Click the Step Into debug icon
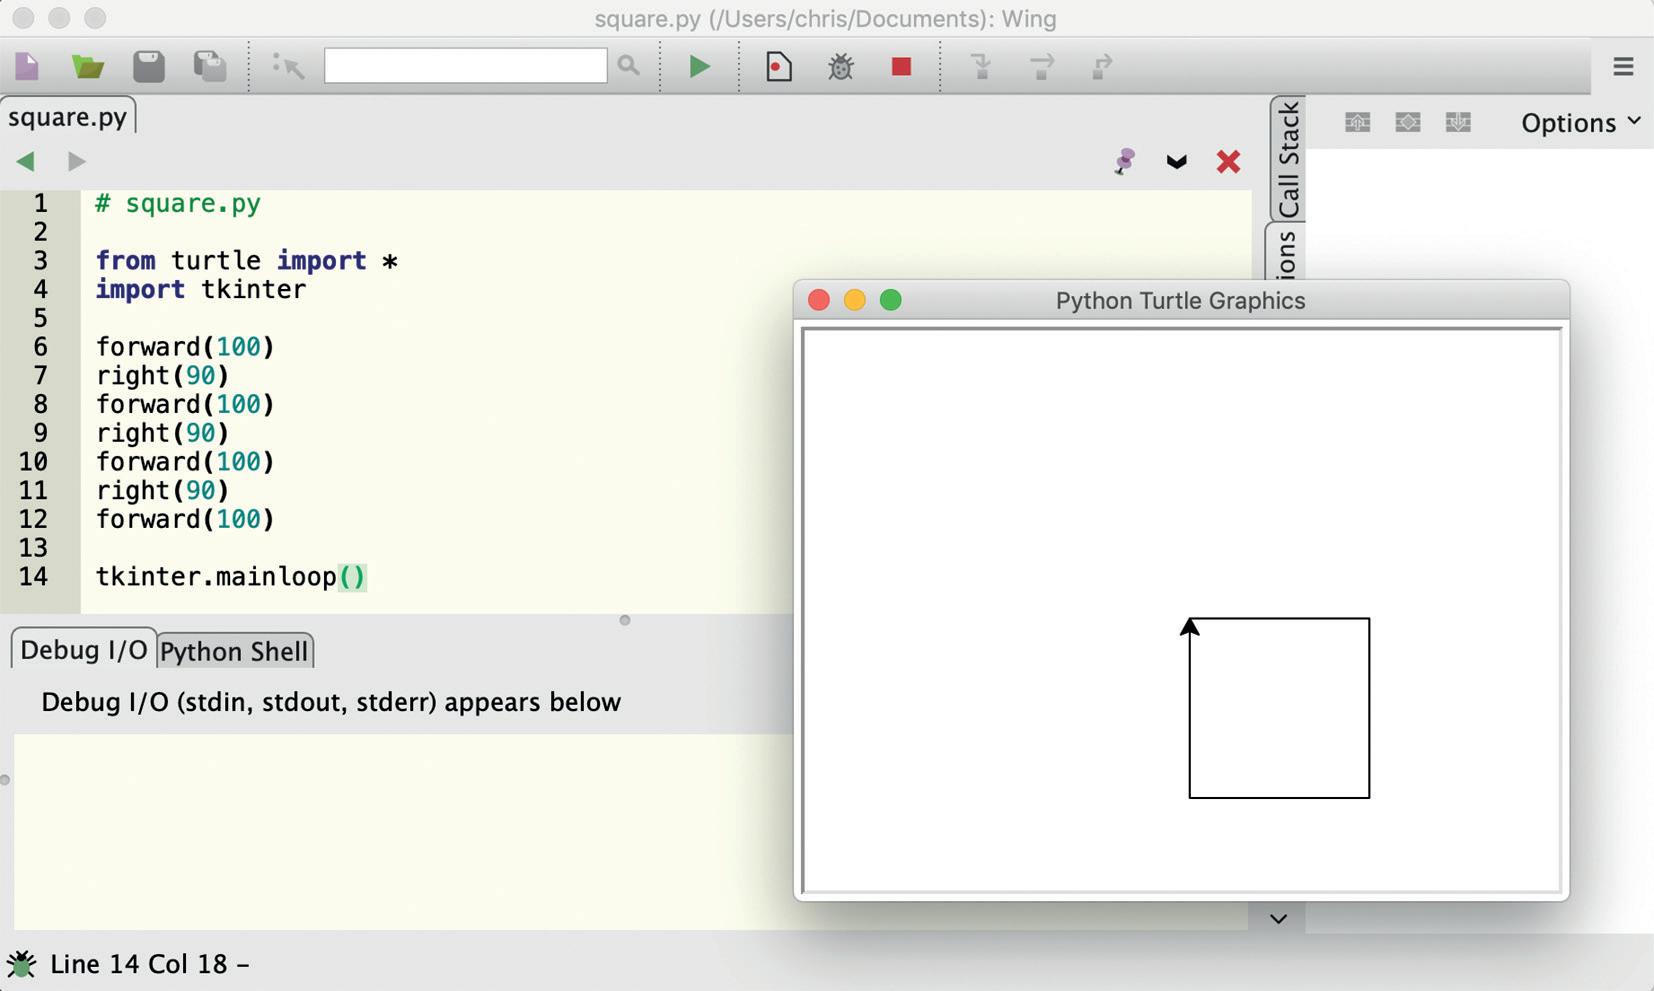 tap(981, 67)
